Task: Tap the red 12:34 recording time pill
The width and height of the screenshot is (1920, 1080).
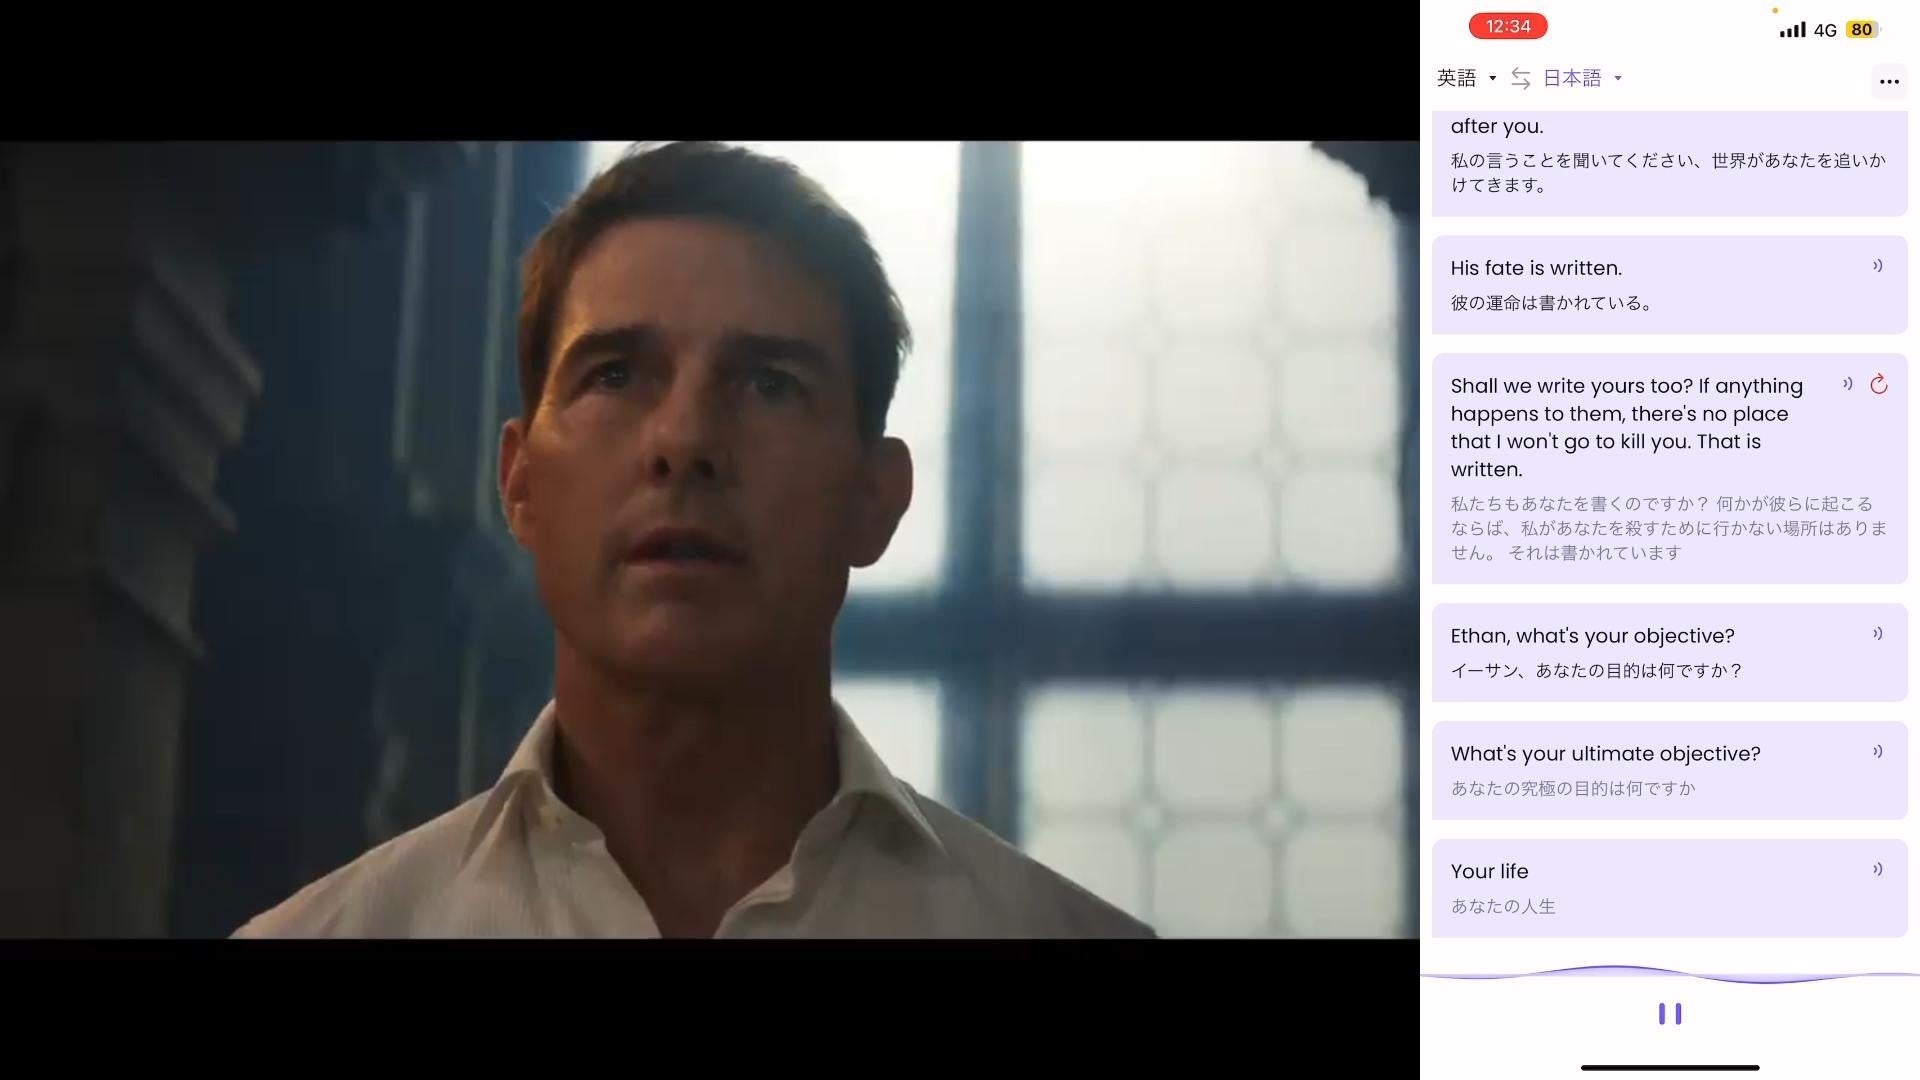Action: tap(1507, 26)
